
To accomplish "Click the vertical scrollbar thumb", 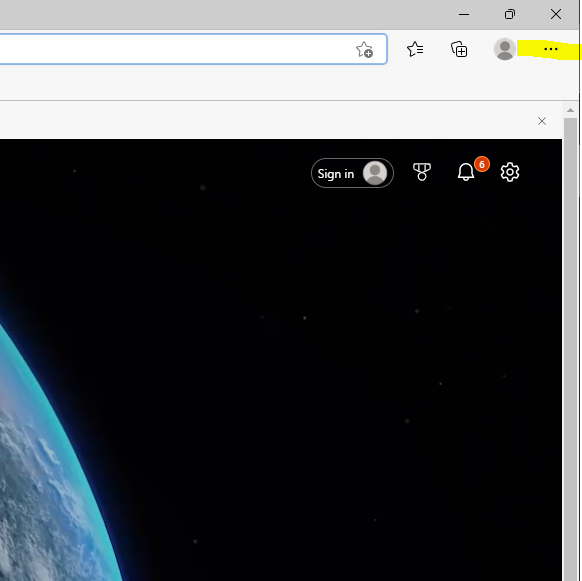I will 570,349.
